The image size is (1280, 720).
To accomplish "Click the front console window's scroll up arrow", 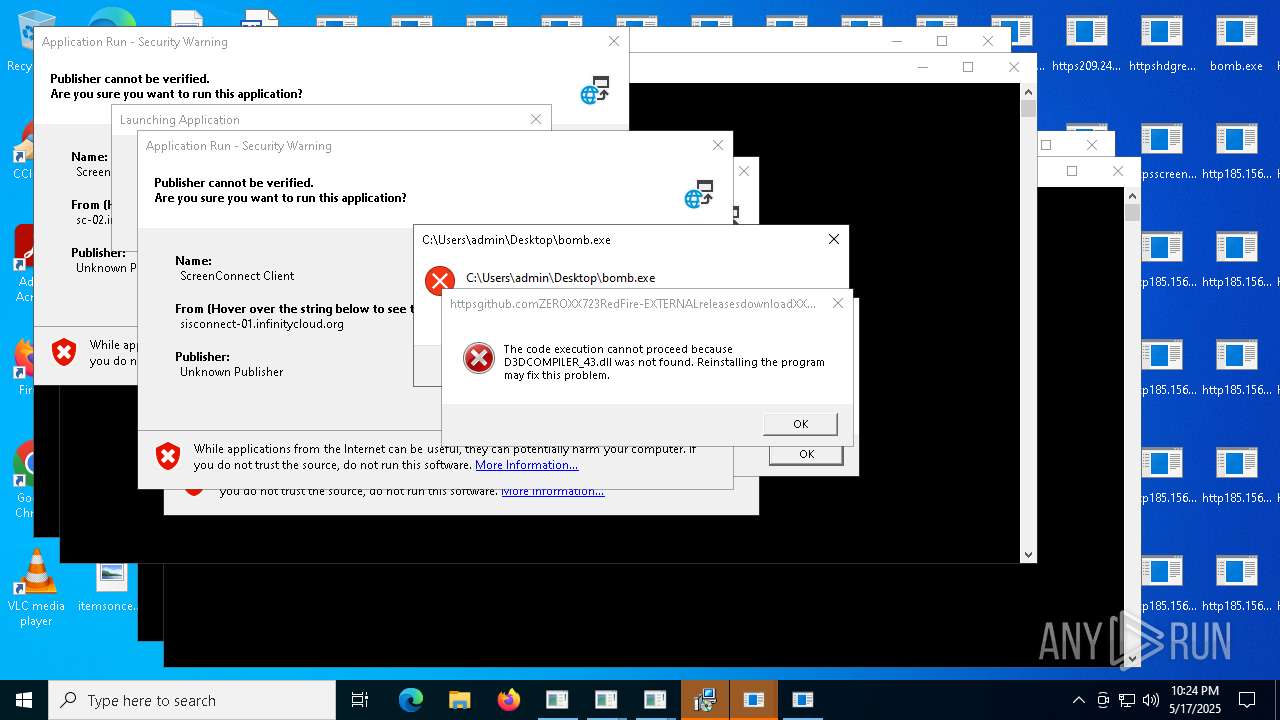I will coord(1028,92).
